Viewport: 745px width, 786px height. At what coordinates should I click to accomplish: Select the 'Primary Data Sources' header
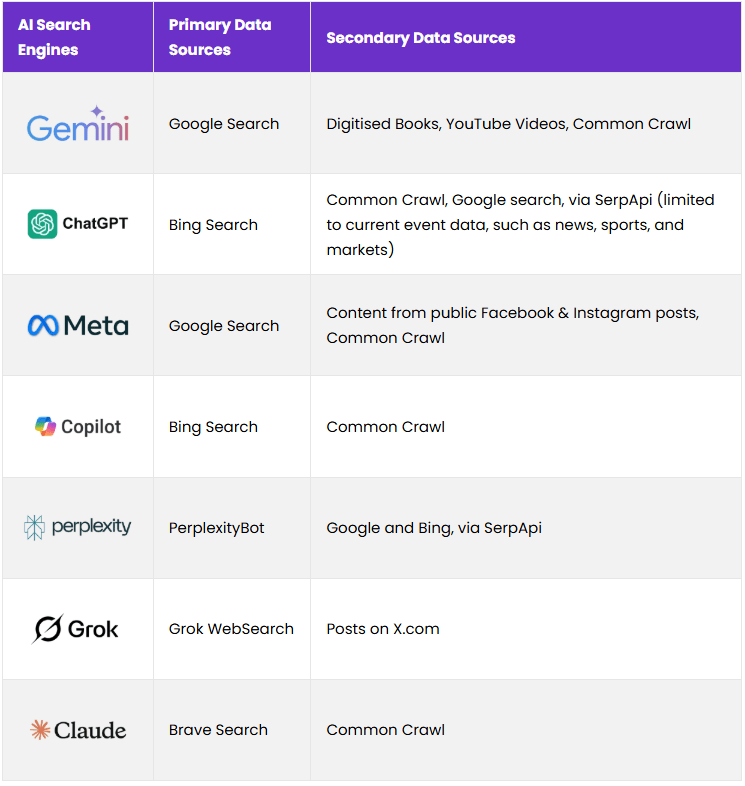220,37
